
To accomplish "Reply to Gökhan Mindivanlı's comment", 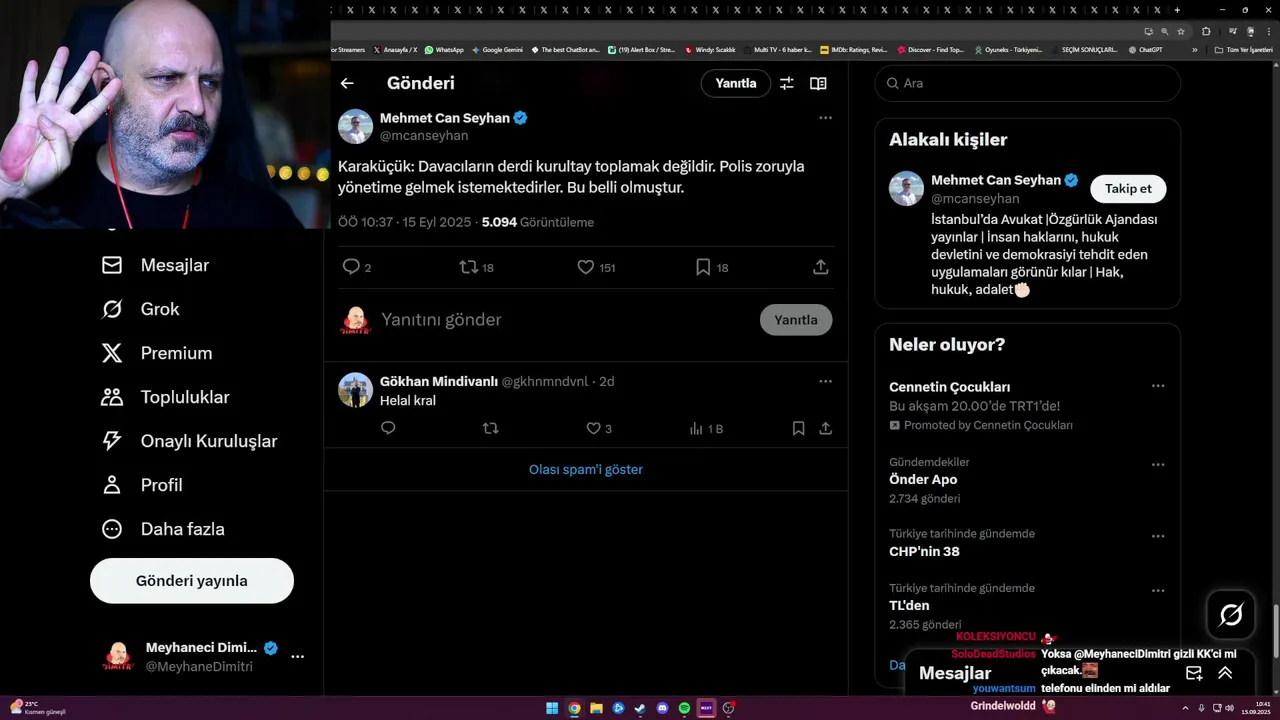I will coord(388,428).
